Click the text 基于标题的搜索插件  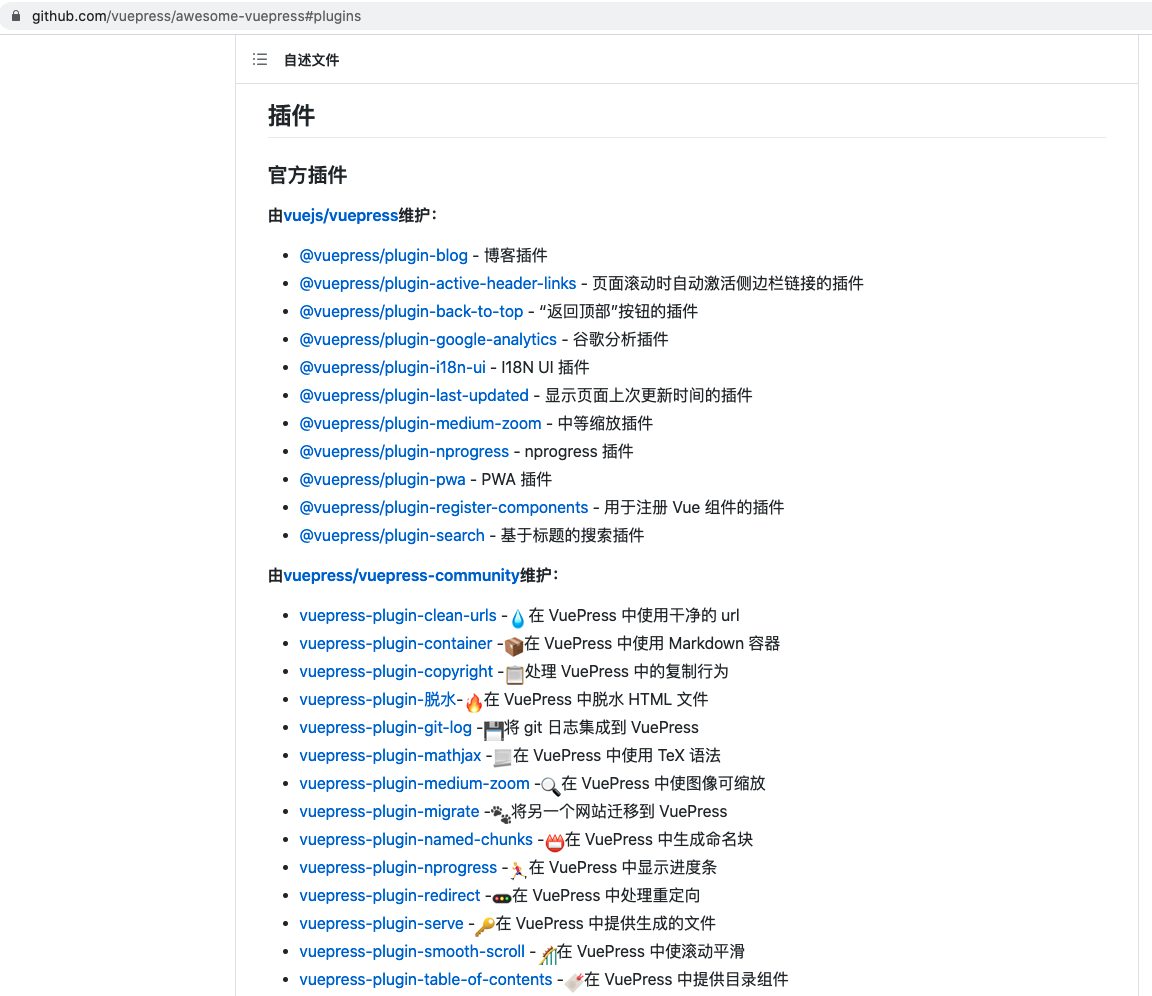coord(572,535)
